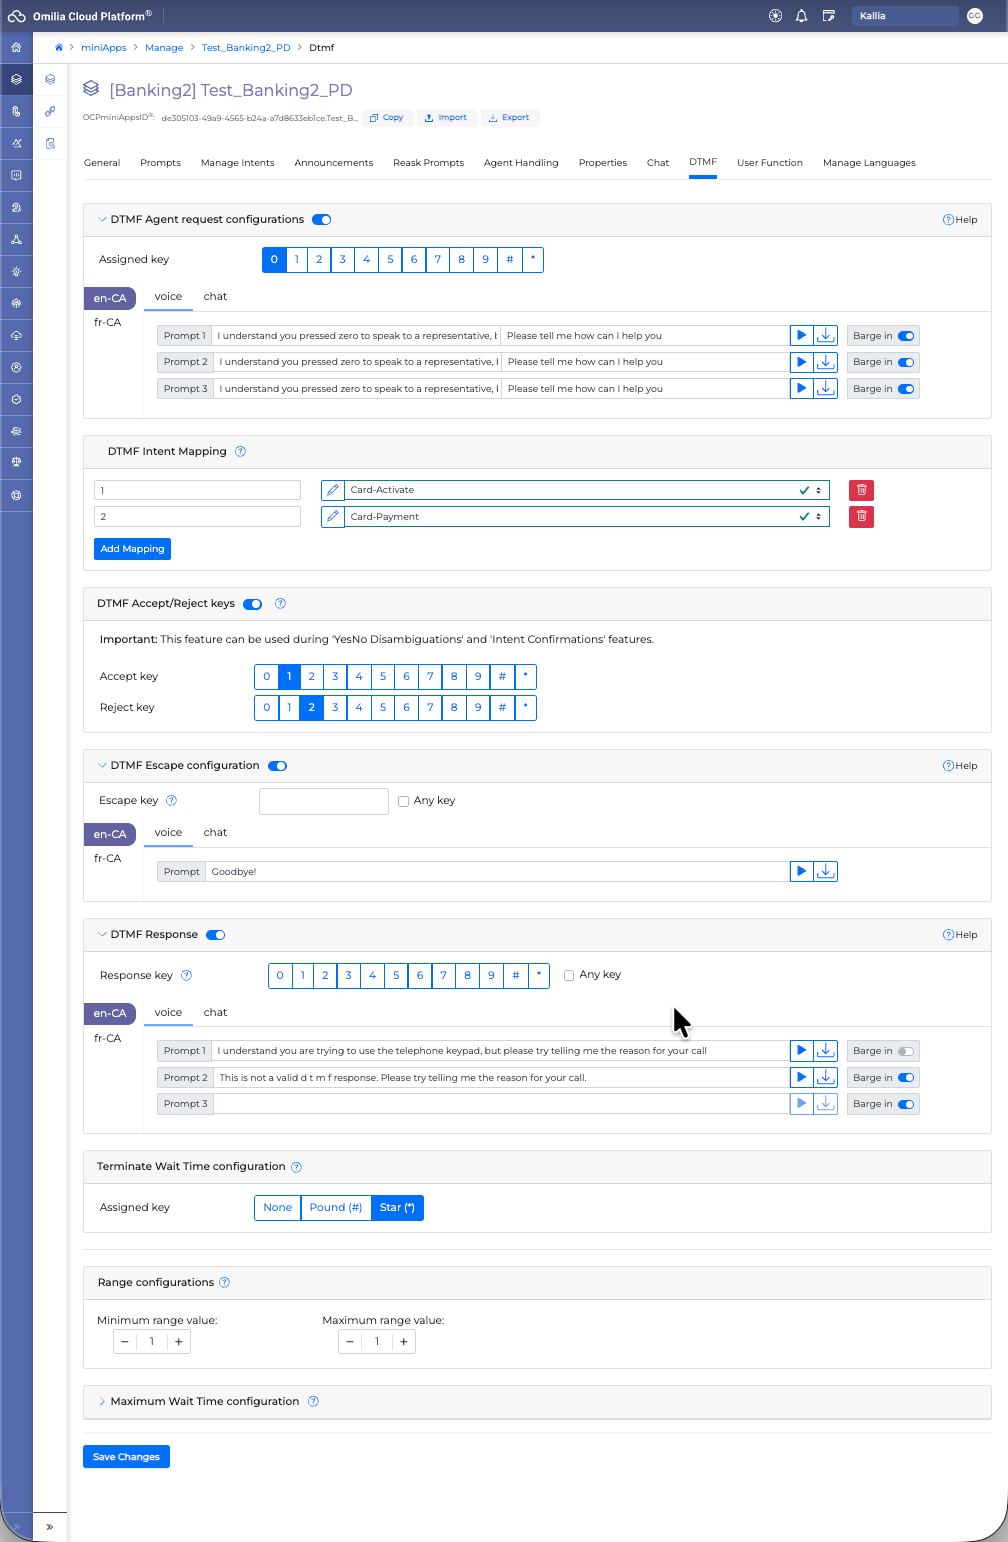Image resolution: width=1008 pixels, height=1542 pixels.
Task: Toggle DTMF Escape configuration switch
Action: pyautogui.click(x=278, y=766)
